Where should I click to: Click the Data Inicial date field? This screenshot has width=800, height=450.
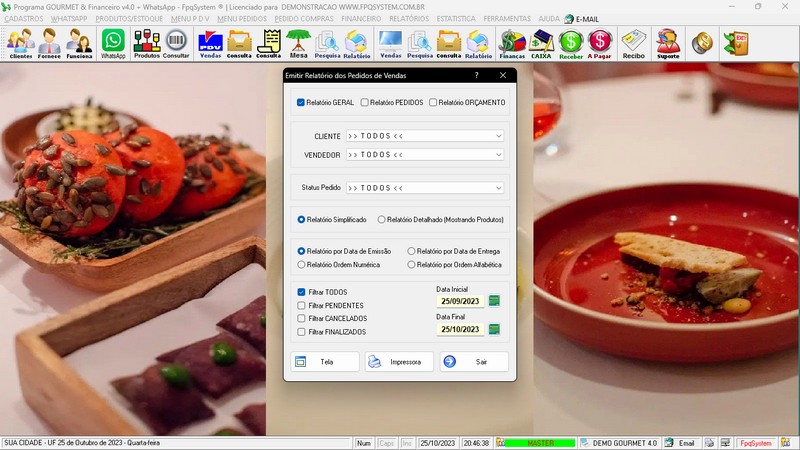(x=460, y=302)
